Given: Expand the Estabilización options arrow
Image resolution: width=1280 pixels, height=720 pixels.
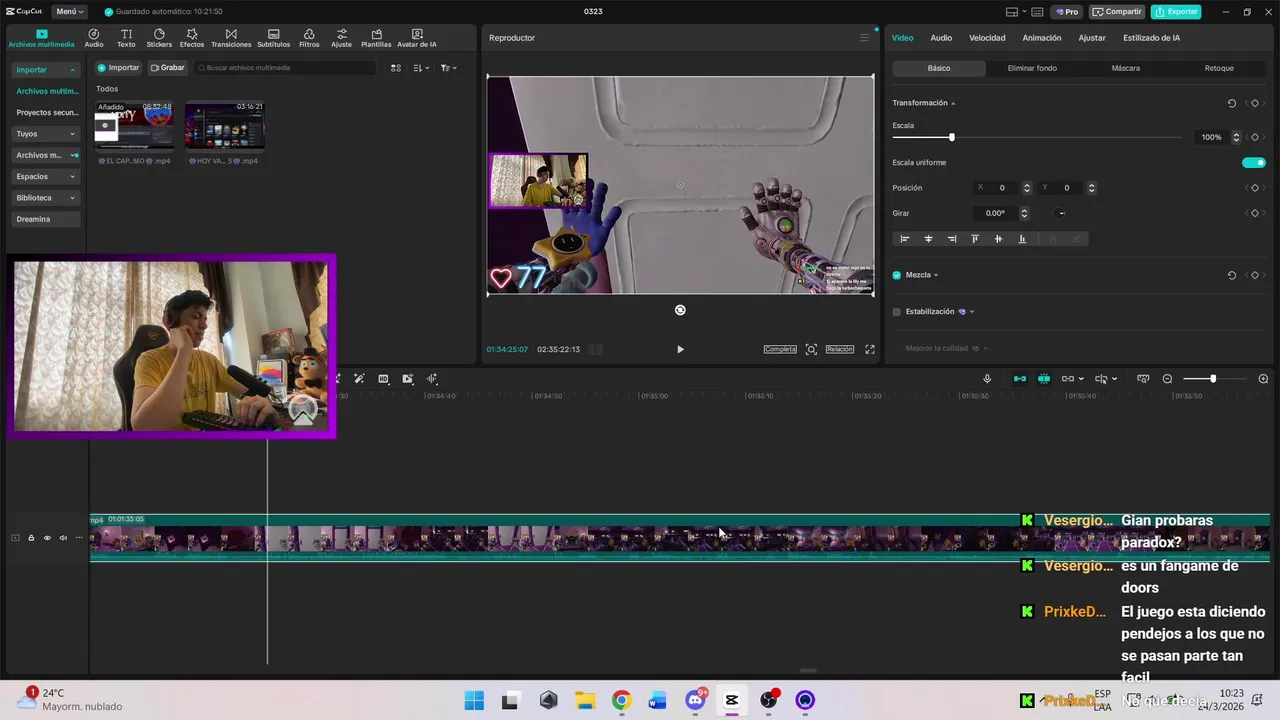Looking at the screenshot, I should 972,312.
